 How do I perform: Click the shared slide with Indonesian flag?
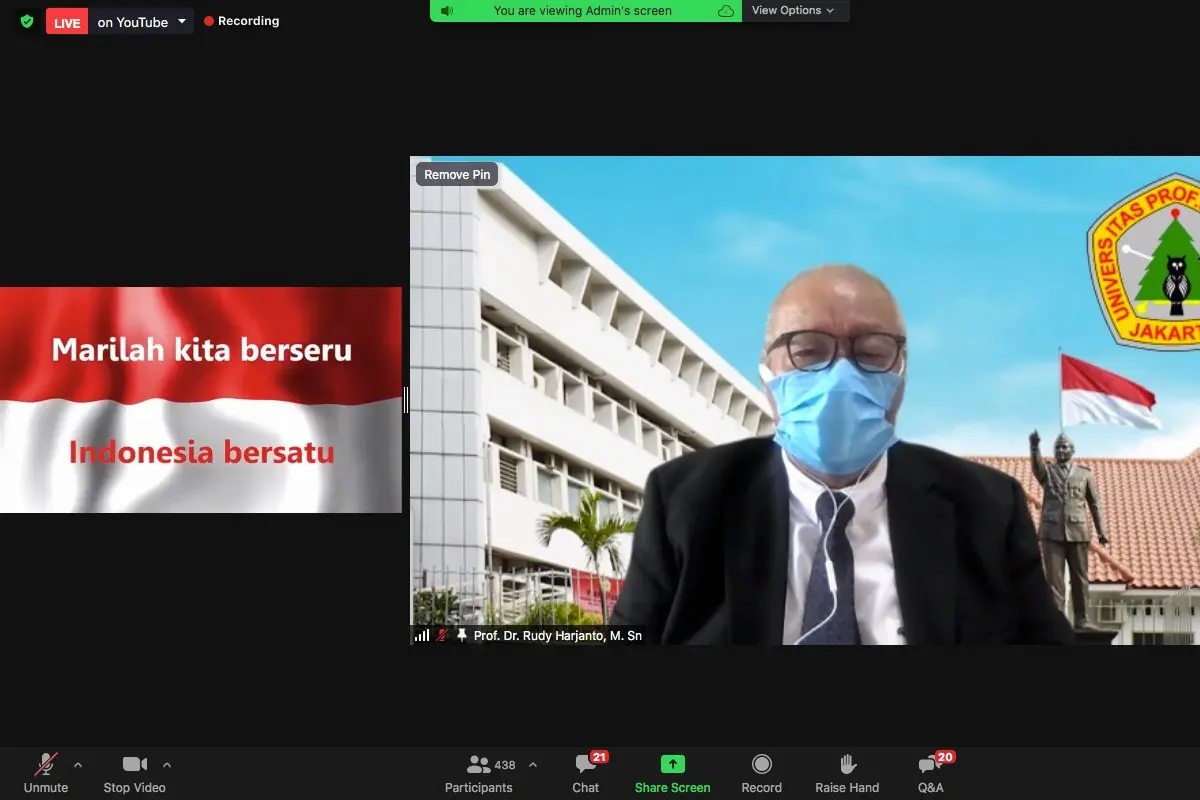[x=201, y=400]
